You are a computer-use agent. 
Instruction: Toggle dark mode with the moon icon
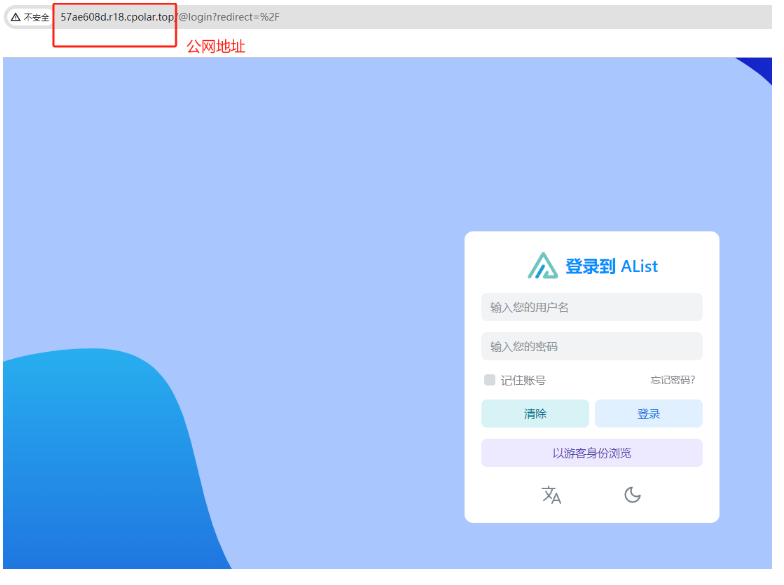632,495
